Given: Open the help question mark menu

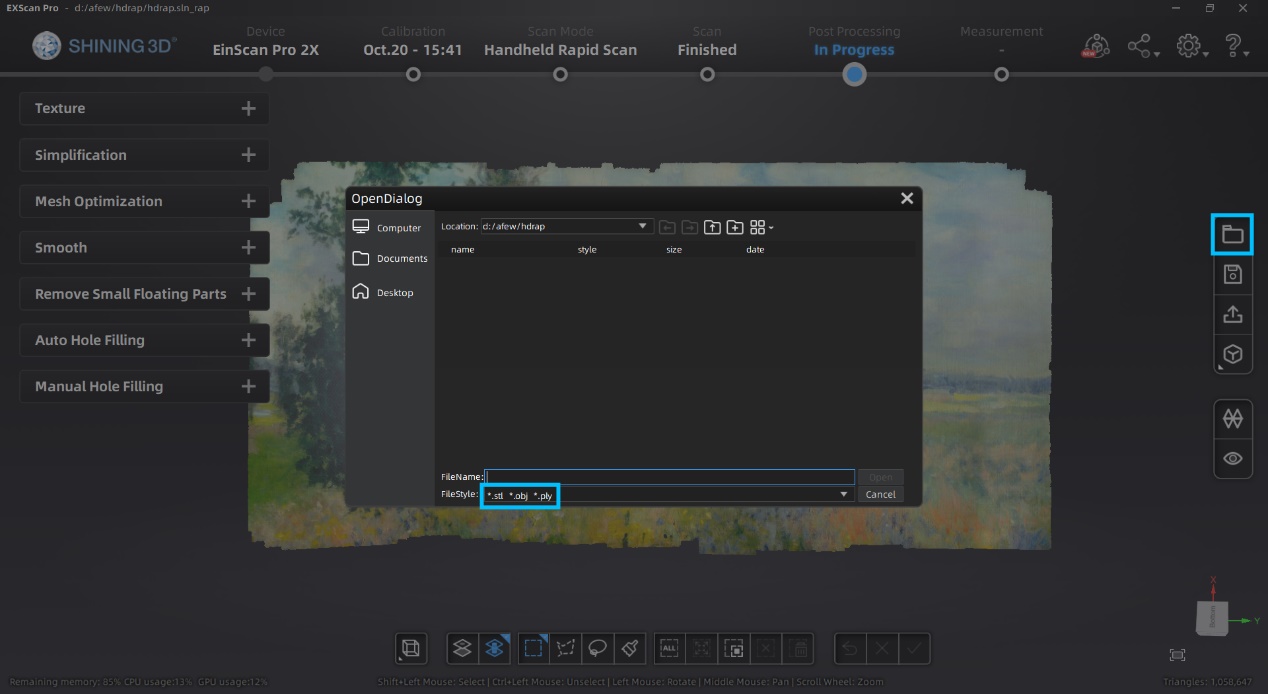Looking at the screenshot, I should click(1236, 46).
